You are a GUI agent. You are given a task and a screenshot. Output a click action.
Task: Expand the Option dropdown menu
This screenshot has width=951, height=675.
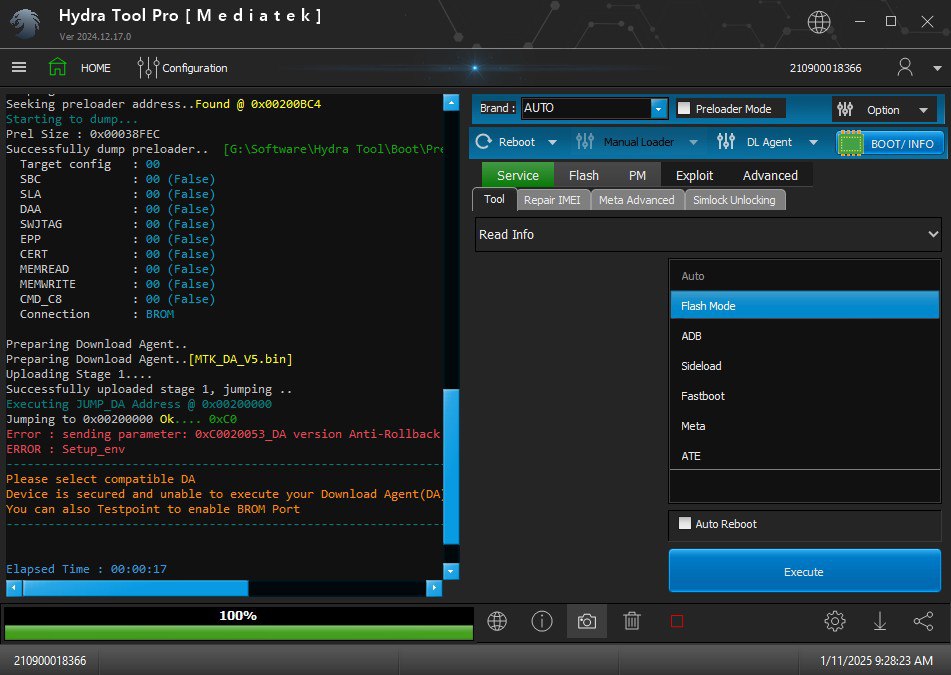[x=884, y=110]
